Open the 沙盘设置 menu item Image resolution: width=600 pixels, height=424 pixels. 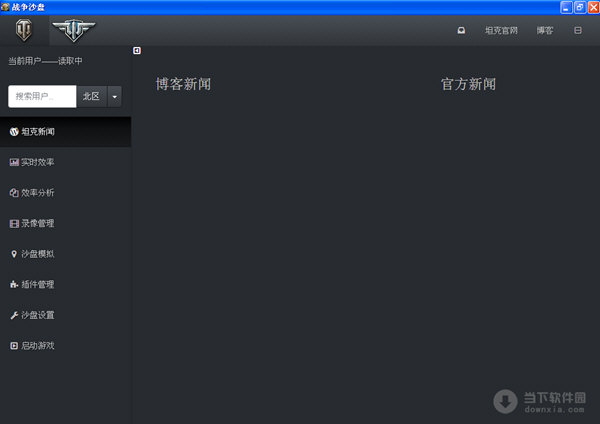tap(65, 315)
